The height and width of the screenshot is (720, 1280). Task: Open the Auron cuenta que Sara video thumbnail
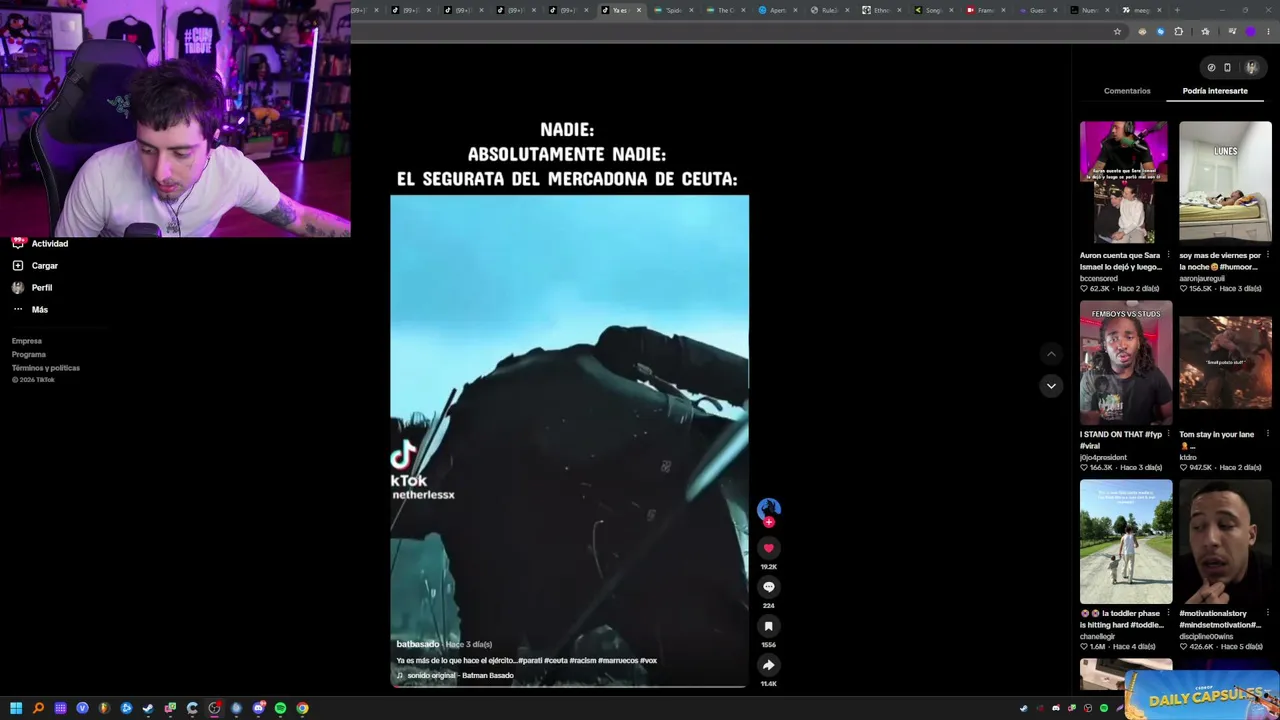1126,183
